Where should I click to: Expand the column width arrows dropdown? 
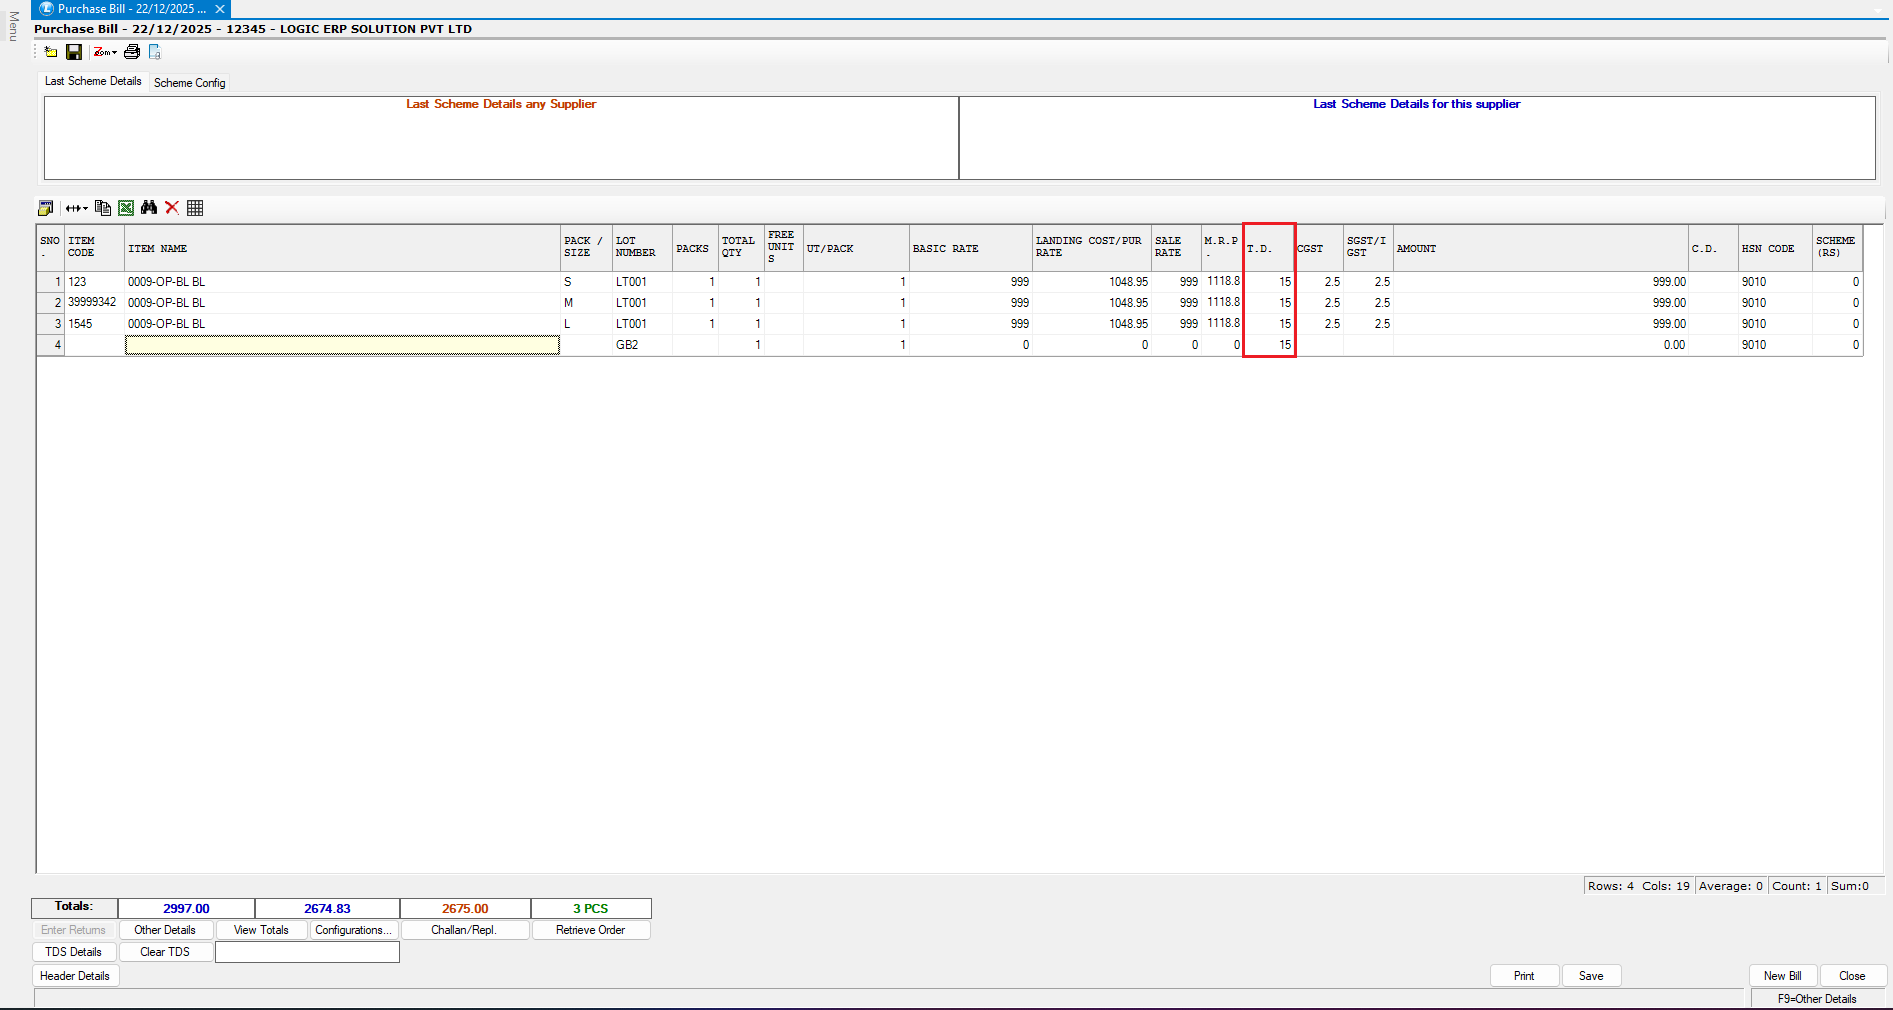(77, 208)
